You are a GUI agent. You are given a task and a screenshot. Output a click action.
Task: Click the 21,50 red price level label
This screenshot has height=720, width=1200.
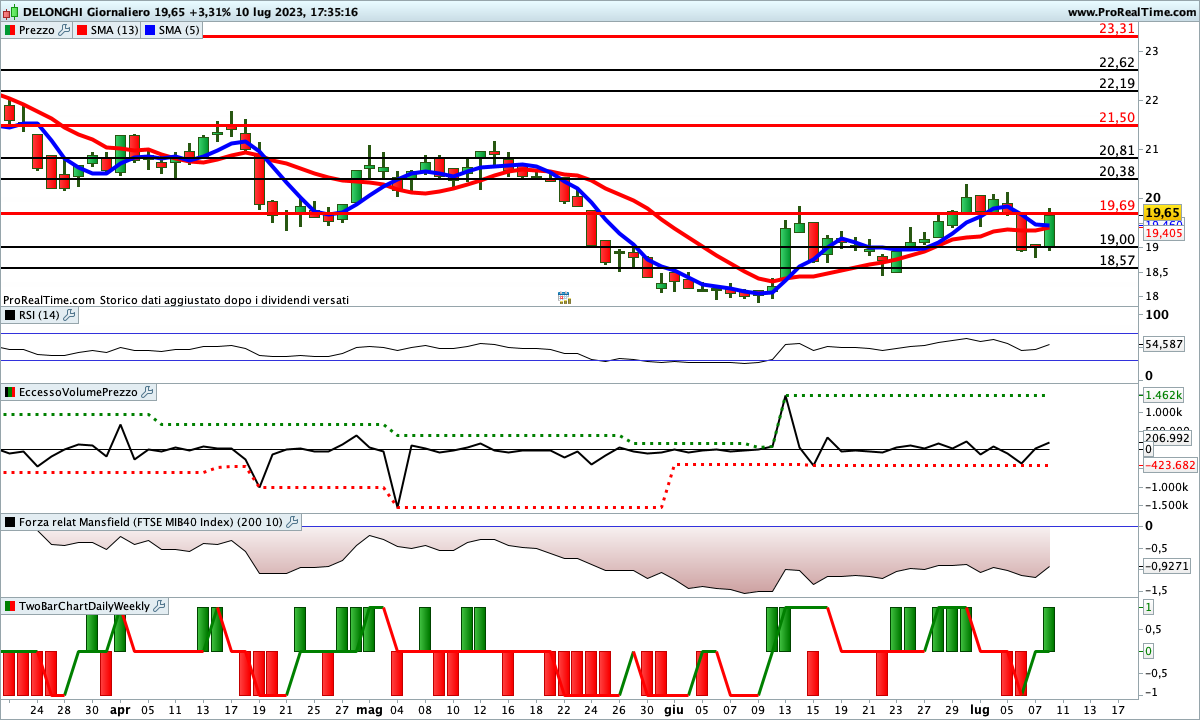pyautogui.click(x=1116, y=117)
